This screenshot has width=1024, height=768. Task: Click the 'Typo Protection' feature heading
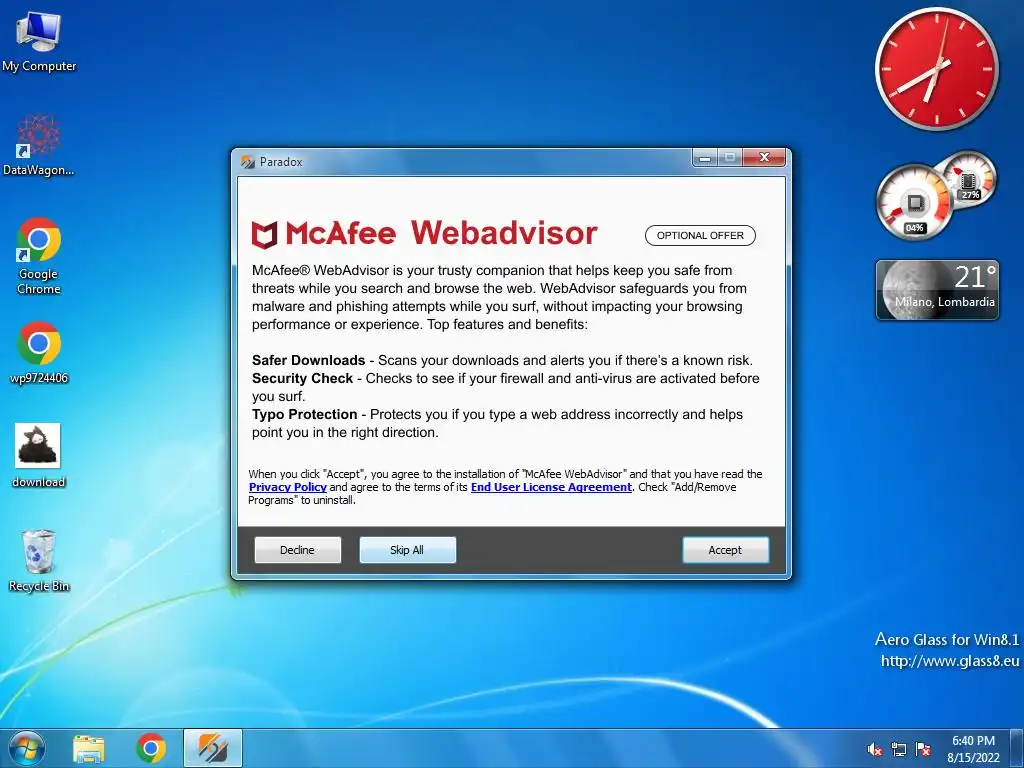pyautogui.click(x=304, y=415)
